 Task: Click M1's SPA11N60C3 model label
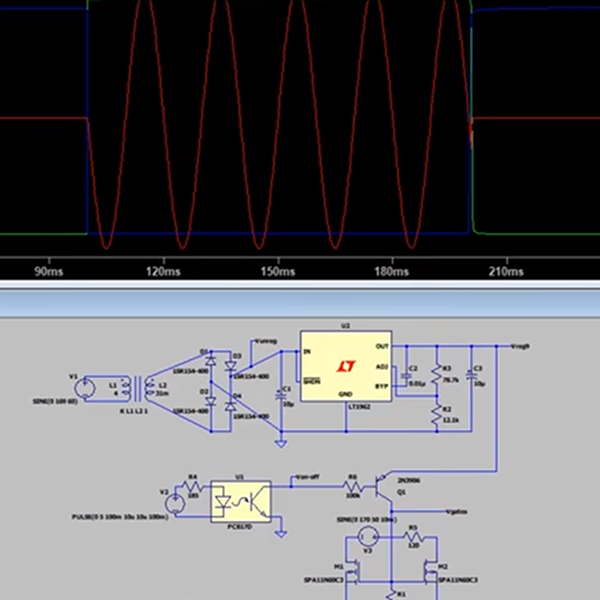coord(324,580)
